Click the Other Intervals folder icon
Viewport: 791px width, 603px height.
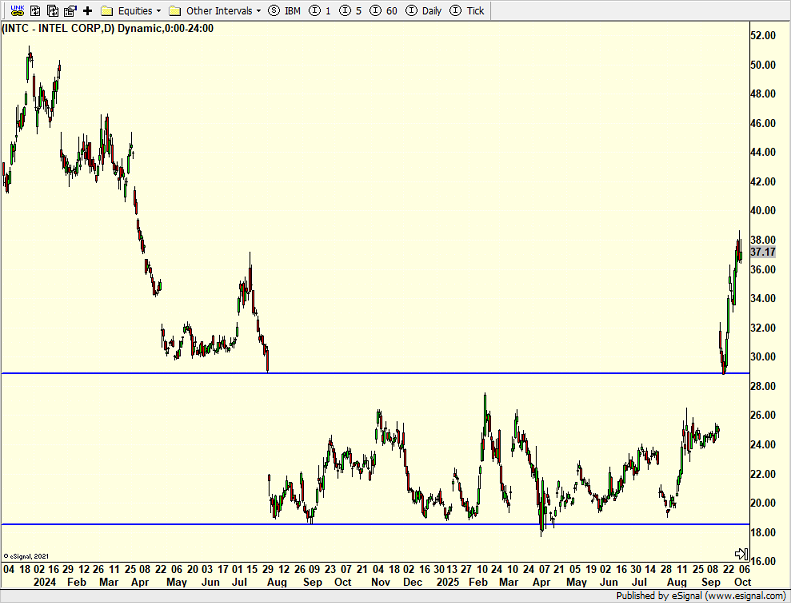tap(175, 10)
